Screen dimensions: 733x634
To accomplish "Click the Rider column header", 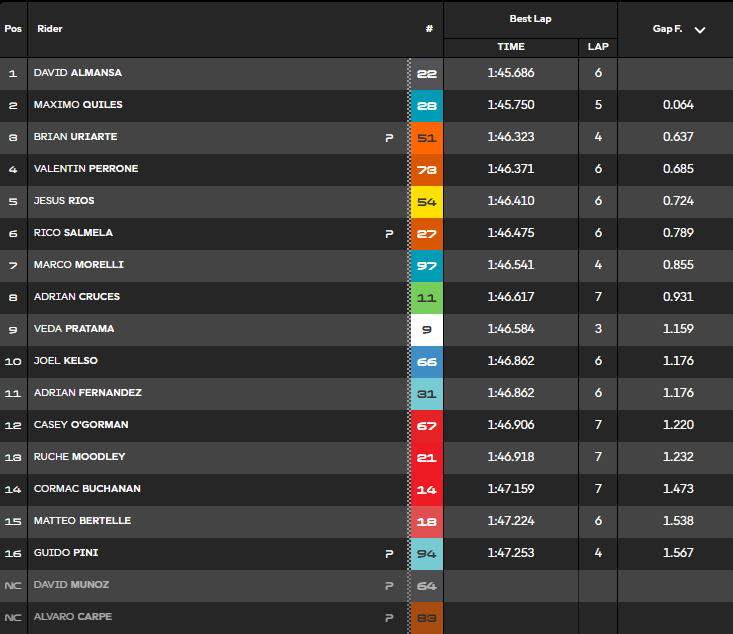I will click(50, 29).
